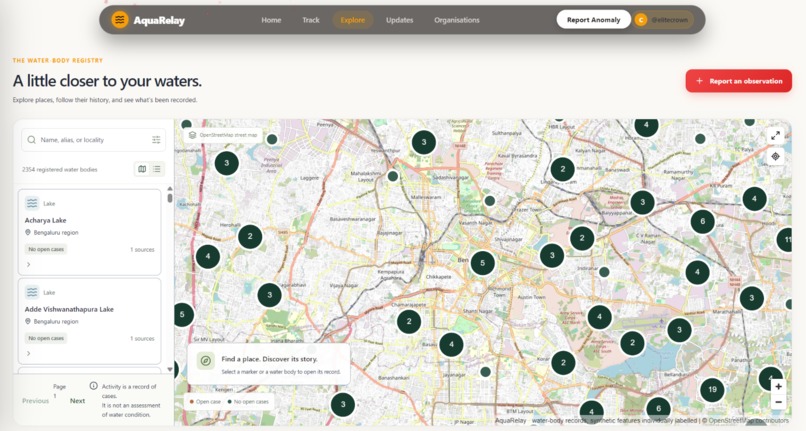Open the Updates nav item
Image resolution: width=806 pixels, height=431 pixels.
click(399, 20)
